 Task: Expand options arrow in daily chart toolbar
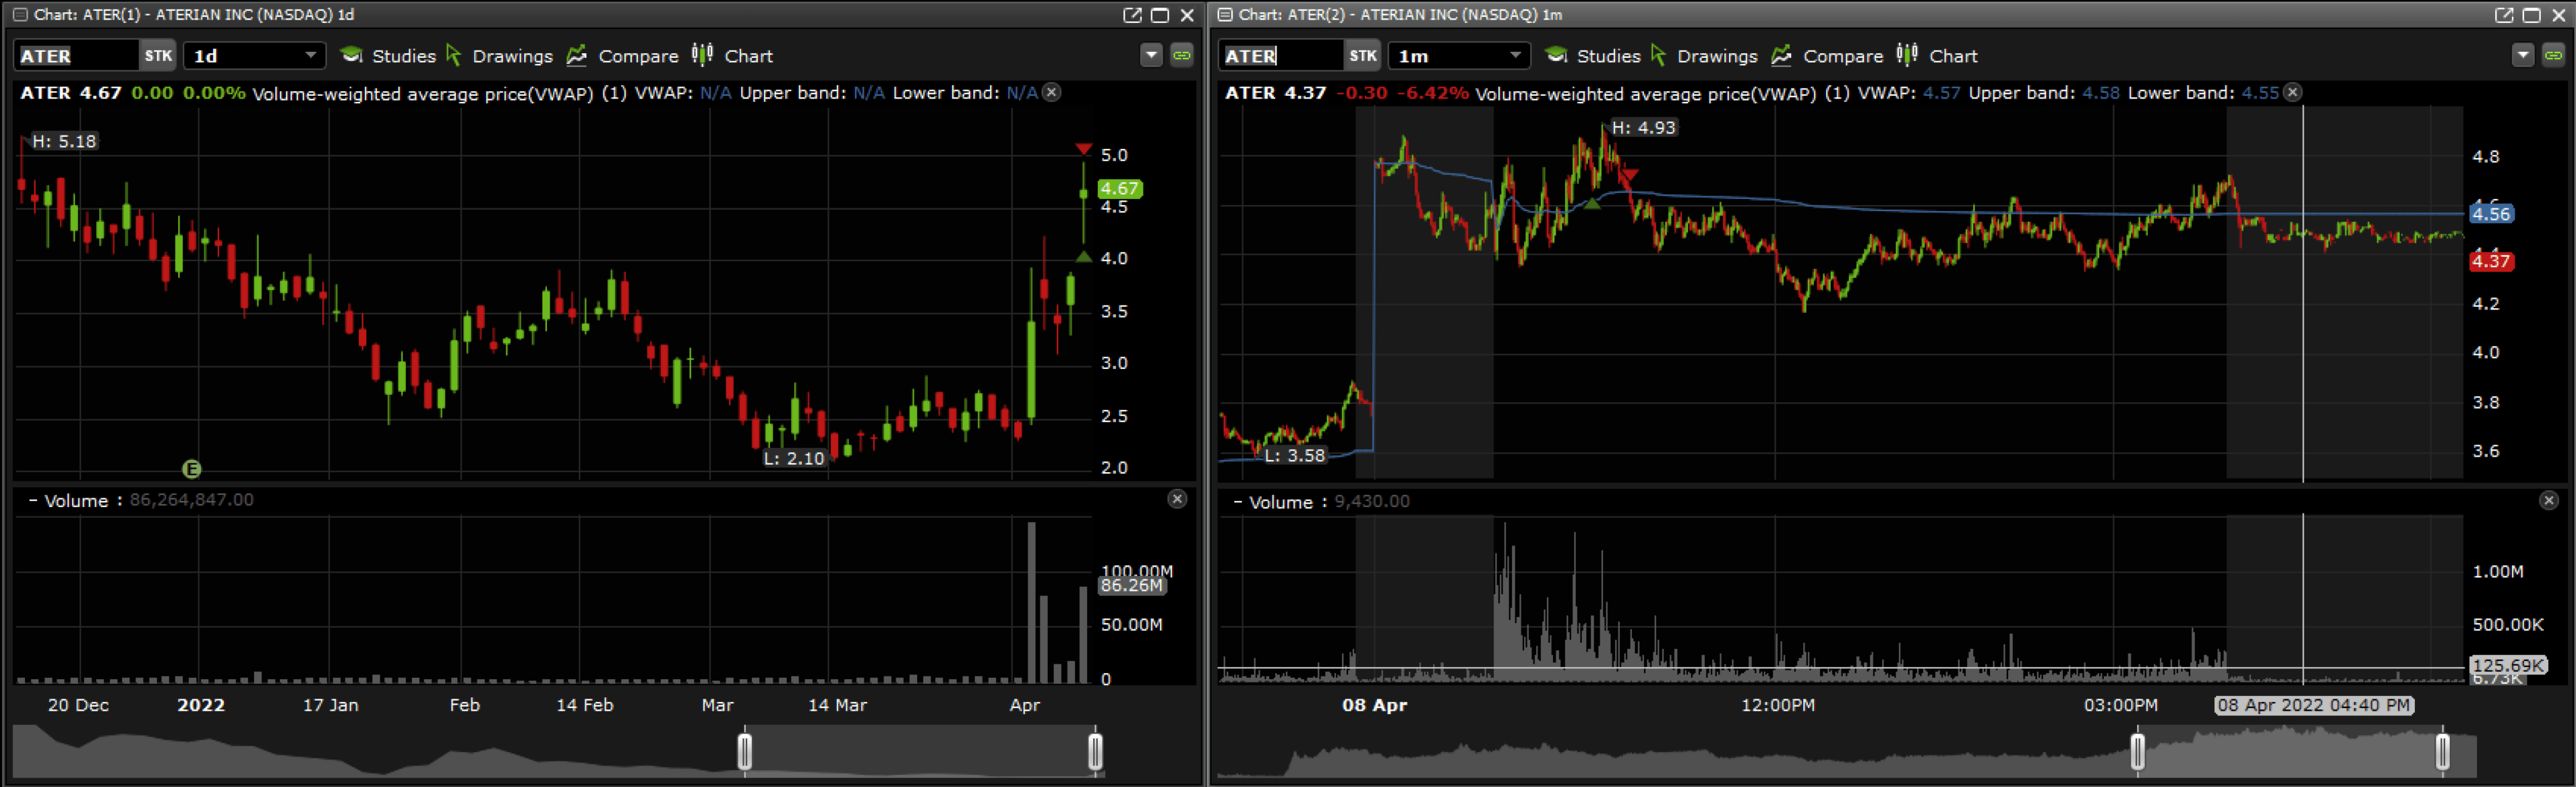pyautogui.click(x=1151, y=56)
